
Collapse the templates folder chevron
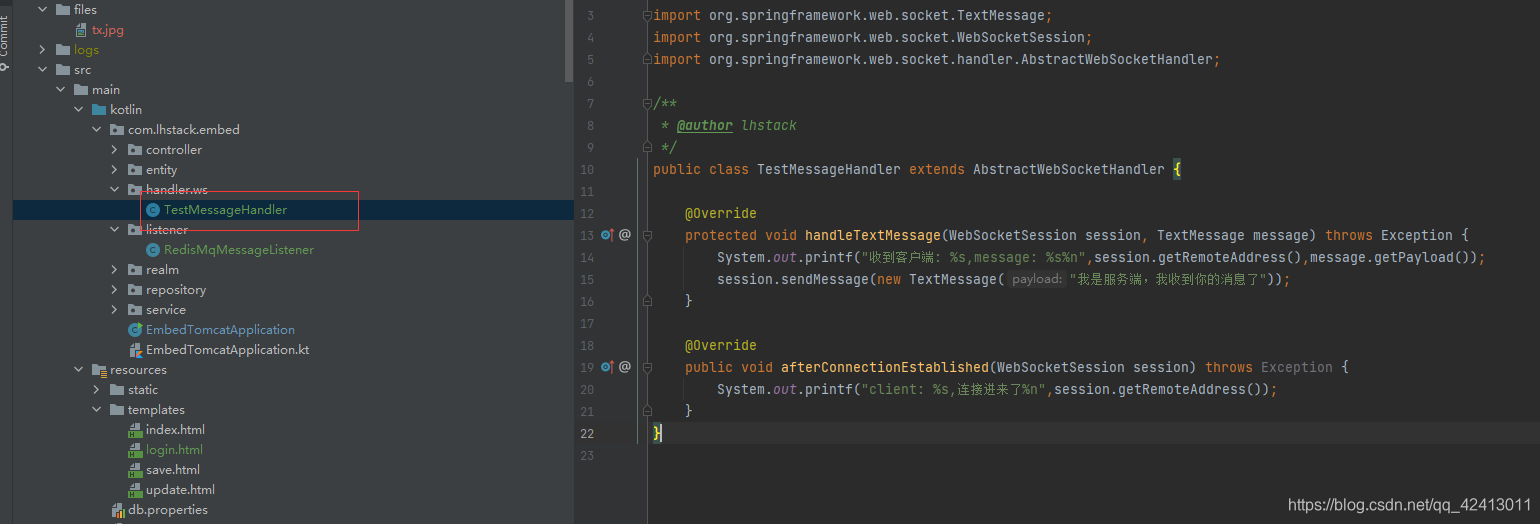pos(96,409)
